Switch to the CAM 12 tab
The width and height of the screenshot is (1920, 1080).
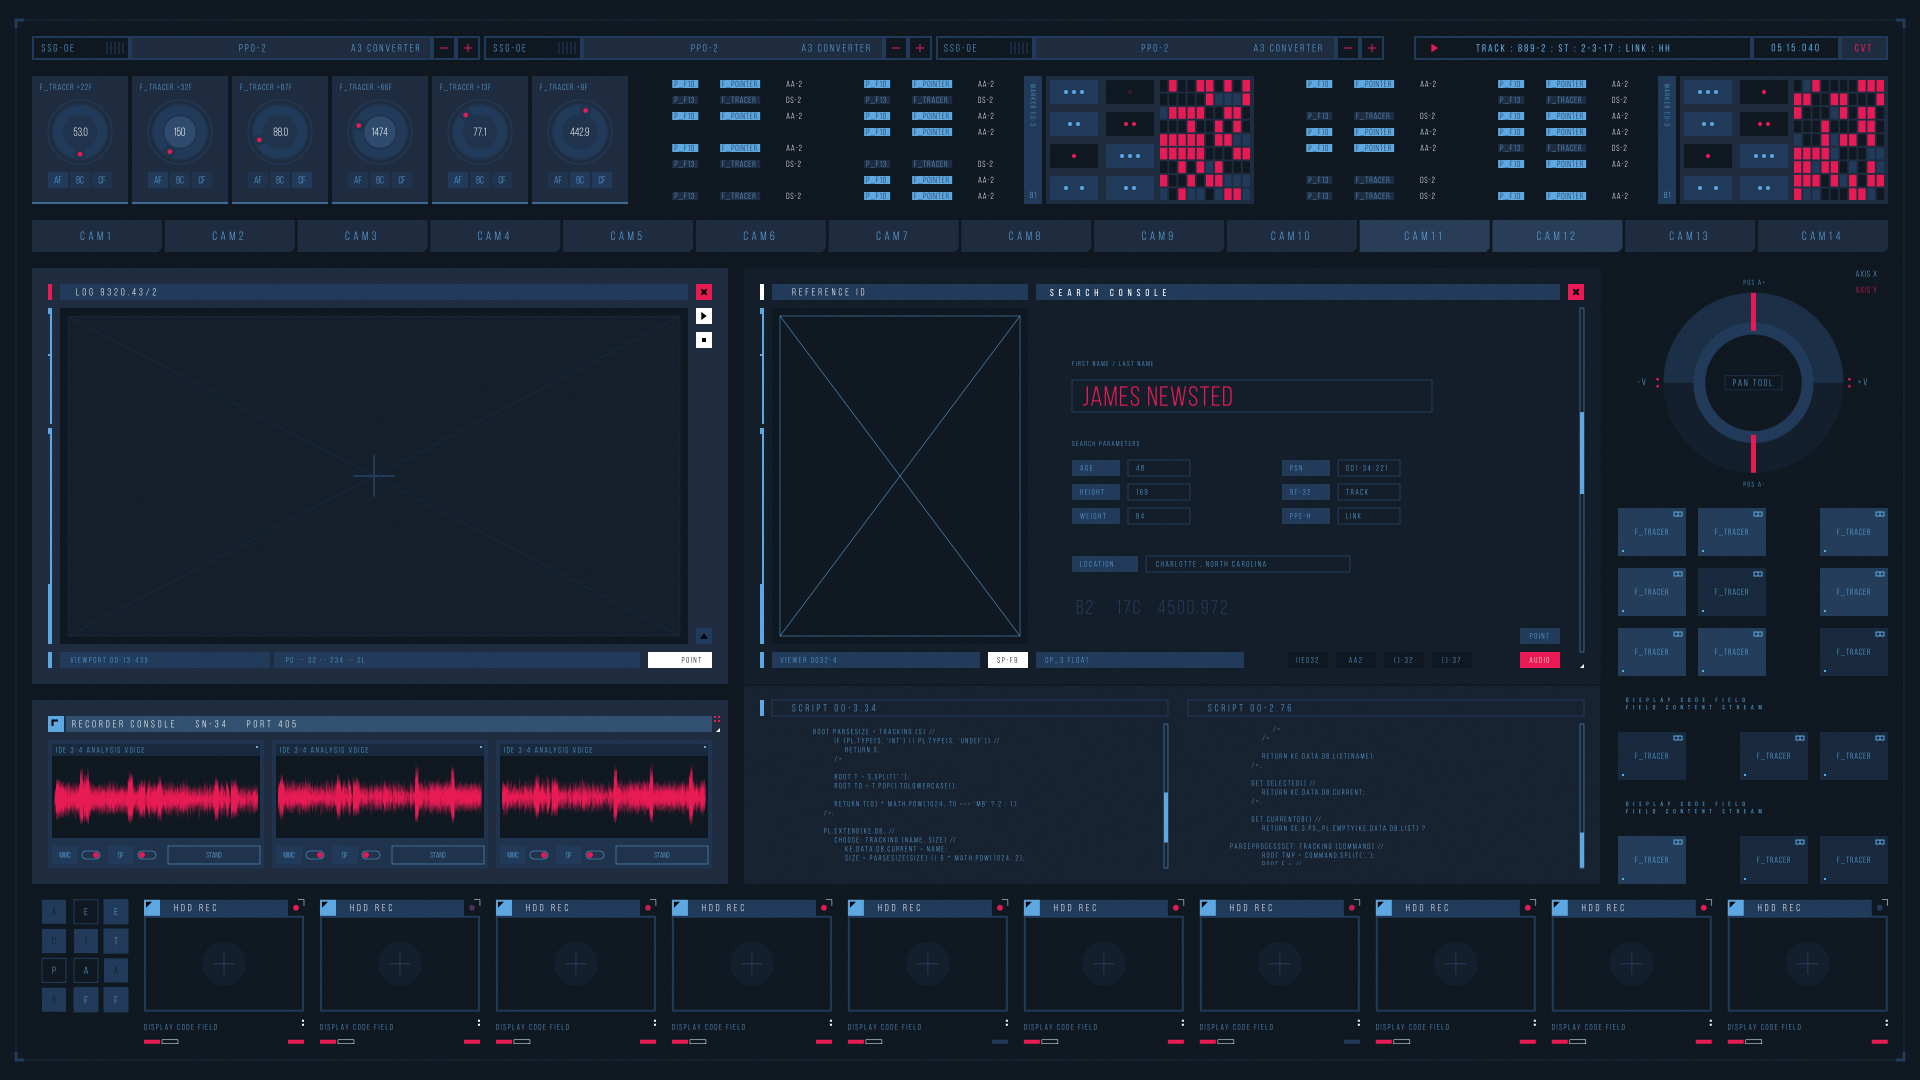[x=1556, y=236]
